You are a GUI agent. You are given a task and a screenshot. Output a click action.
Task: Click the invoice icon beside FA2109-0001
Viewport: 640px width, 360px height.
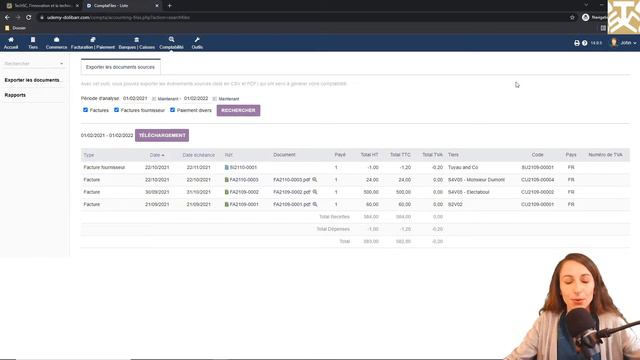point(227,204)
